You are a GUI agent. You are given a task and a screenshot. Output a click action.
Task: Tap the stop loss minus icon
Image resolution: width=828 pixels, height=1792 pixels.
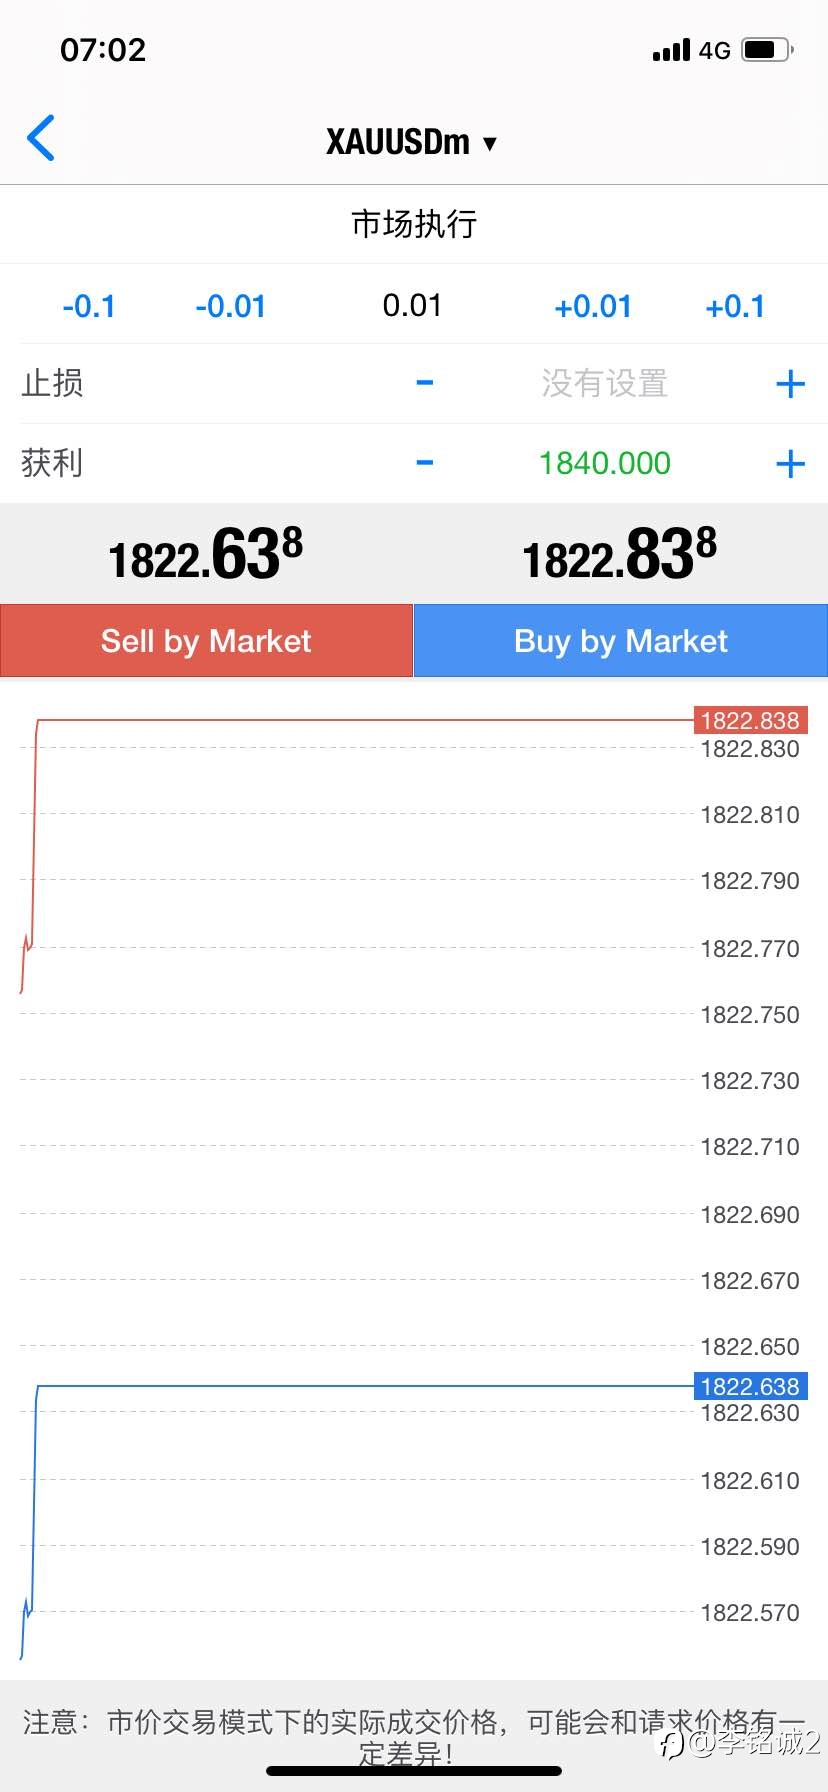click(425, 382)
